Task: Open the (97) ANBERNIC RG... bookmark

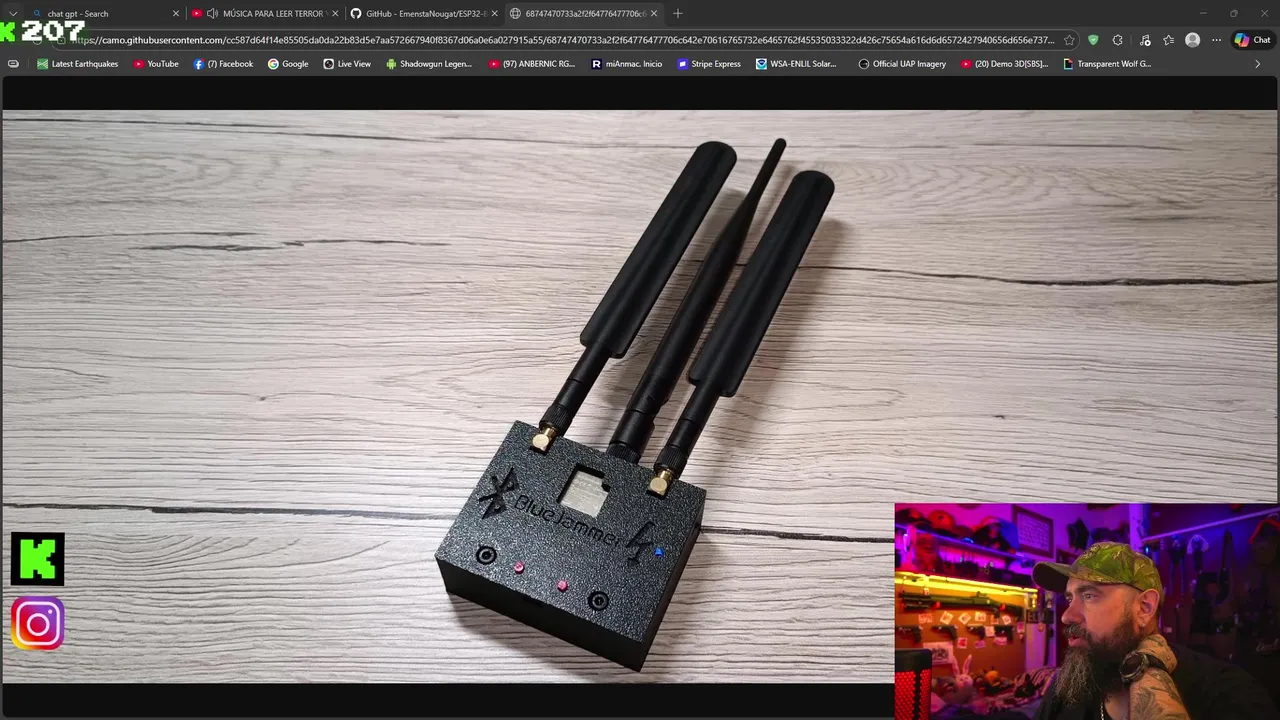Action: click(532, 64)
